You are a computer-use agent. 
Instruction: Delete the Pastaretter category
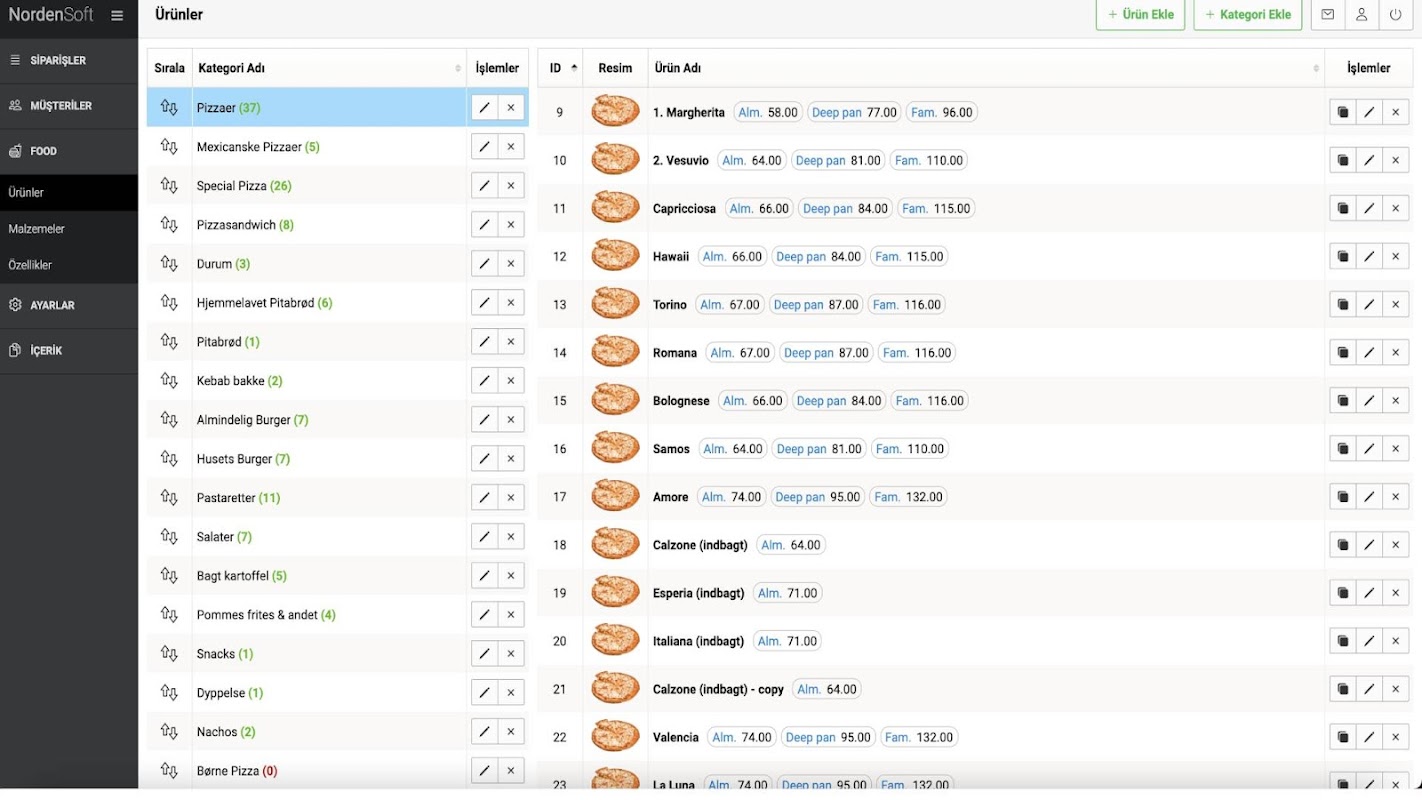511,498
